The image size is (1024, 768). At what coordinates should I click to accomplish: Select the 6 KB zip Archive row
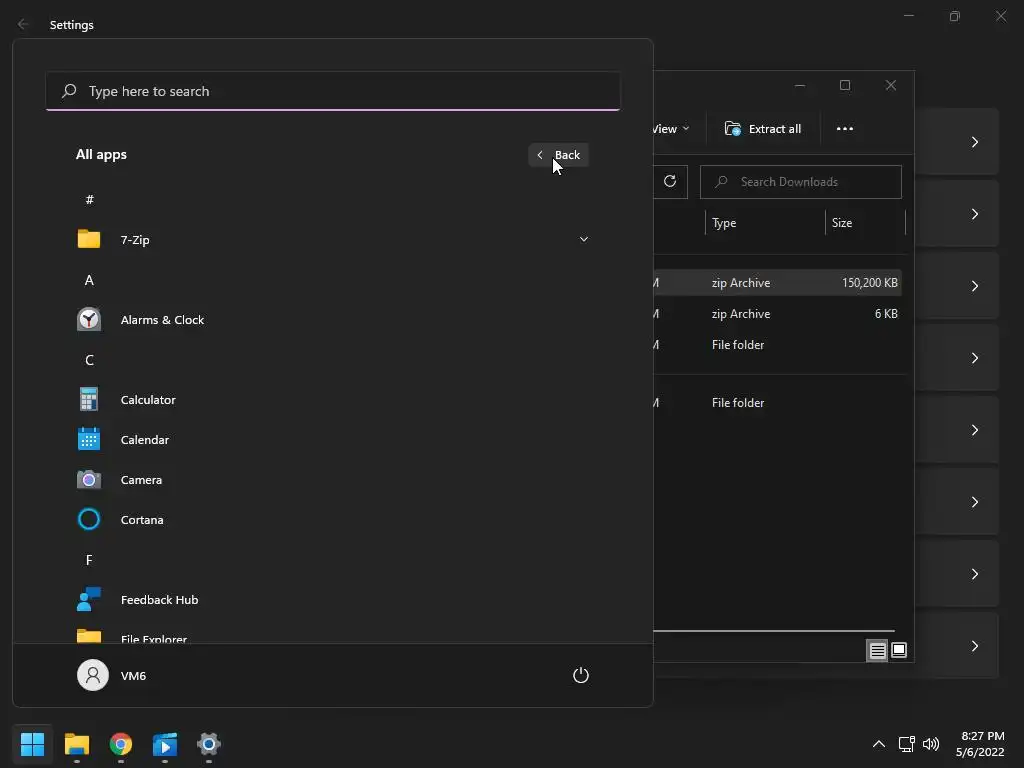click(x=778, y=314)
